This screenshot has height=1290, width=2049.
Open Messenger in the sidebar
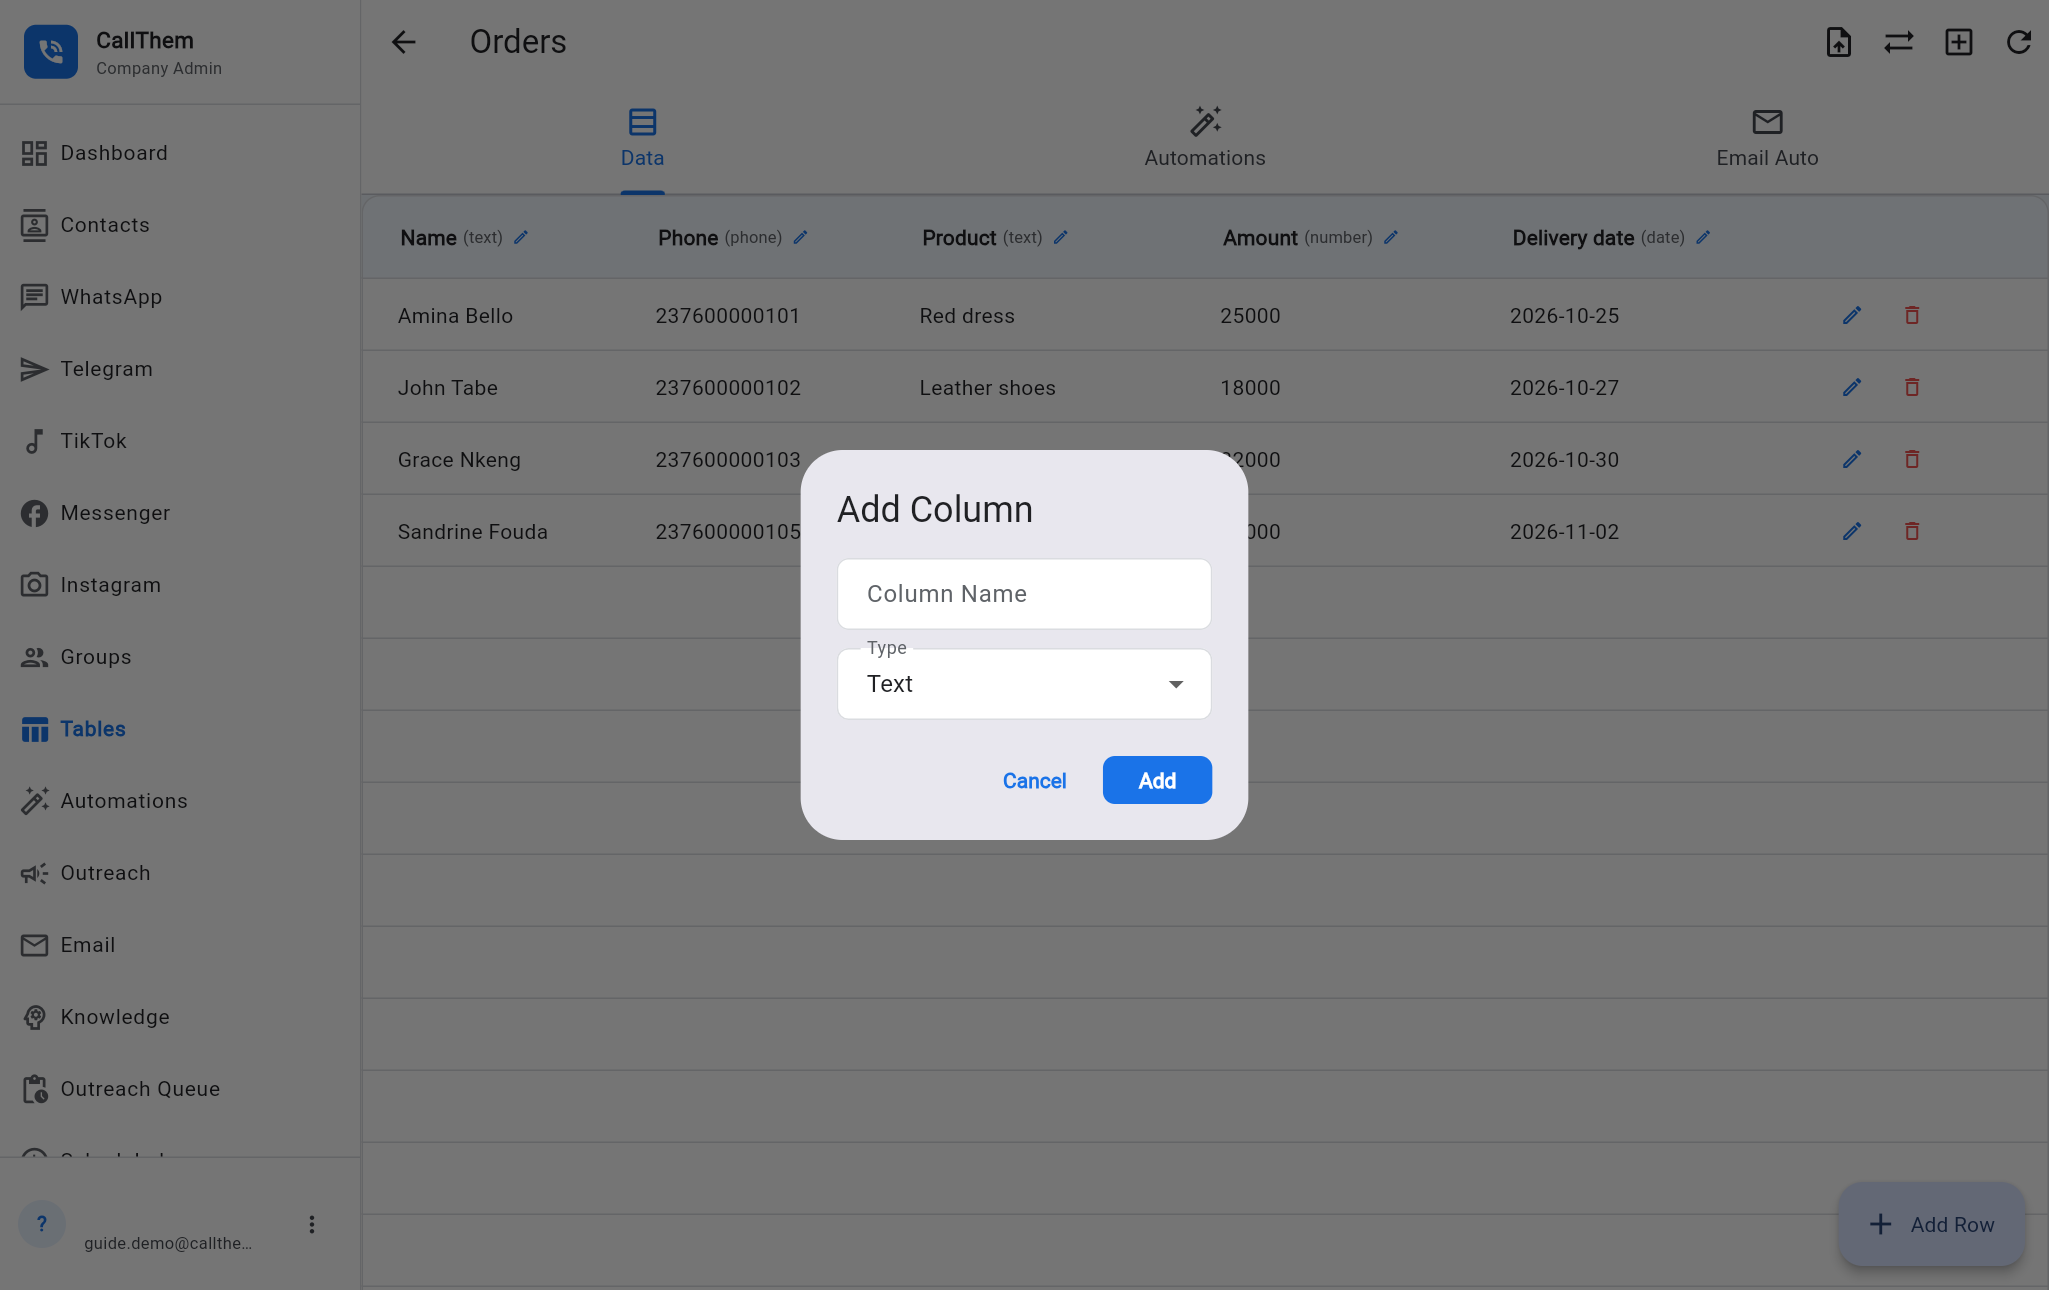click(180, 513)
